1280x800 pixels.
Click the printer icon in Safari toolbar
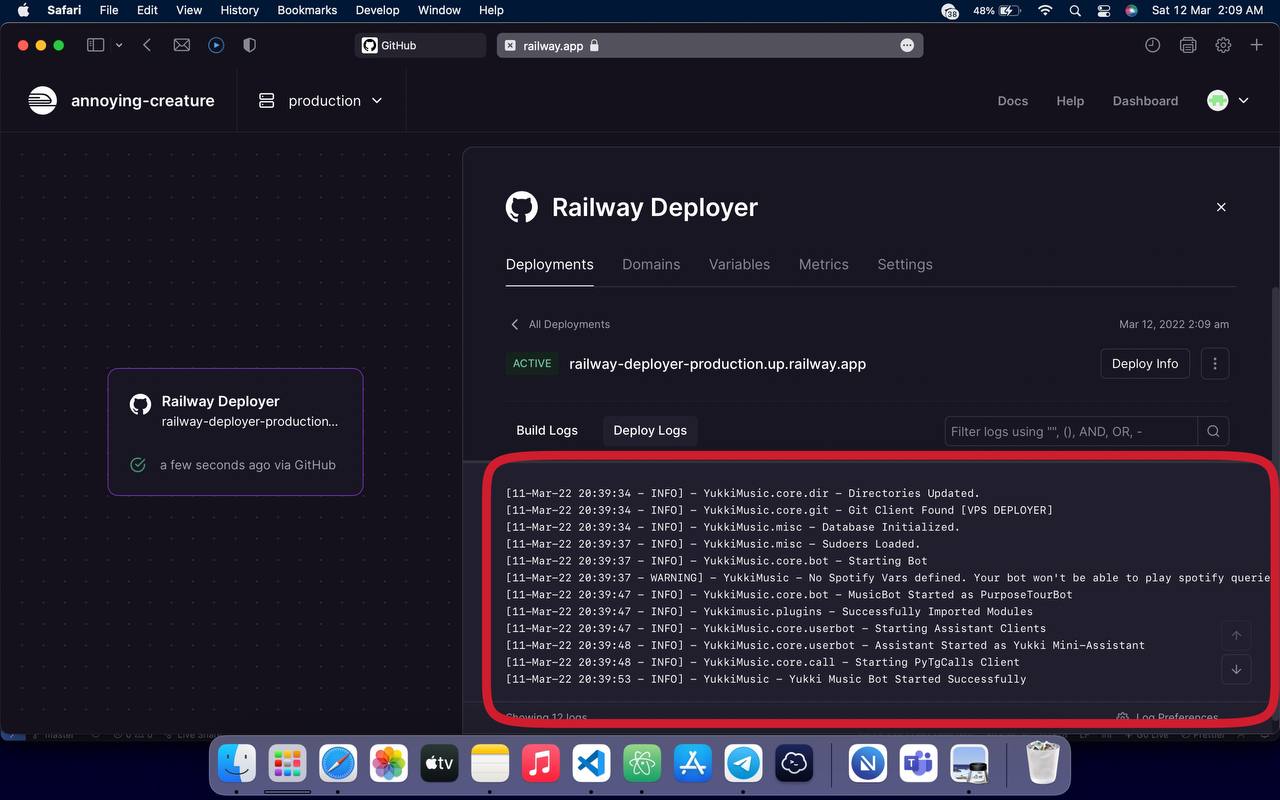coord(1188,45)
